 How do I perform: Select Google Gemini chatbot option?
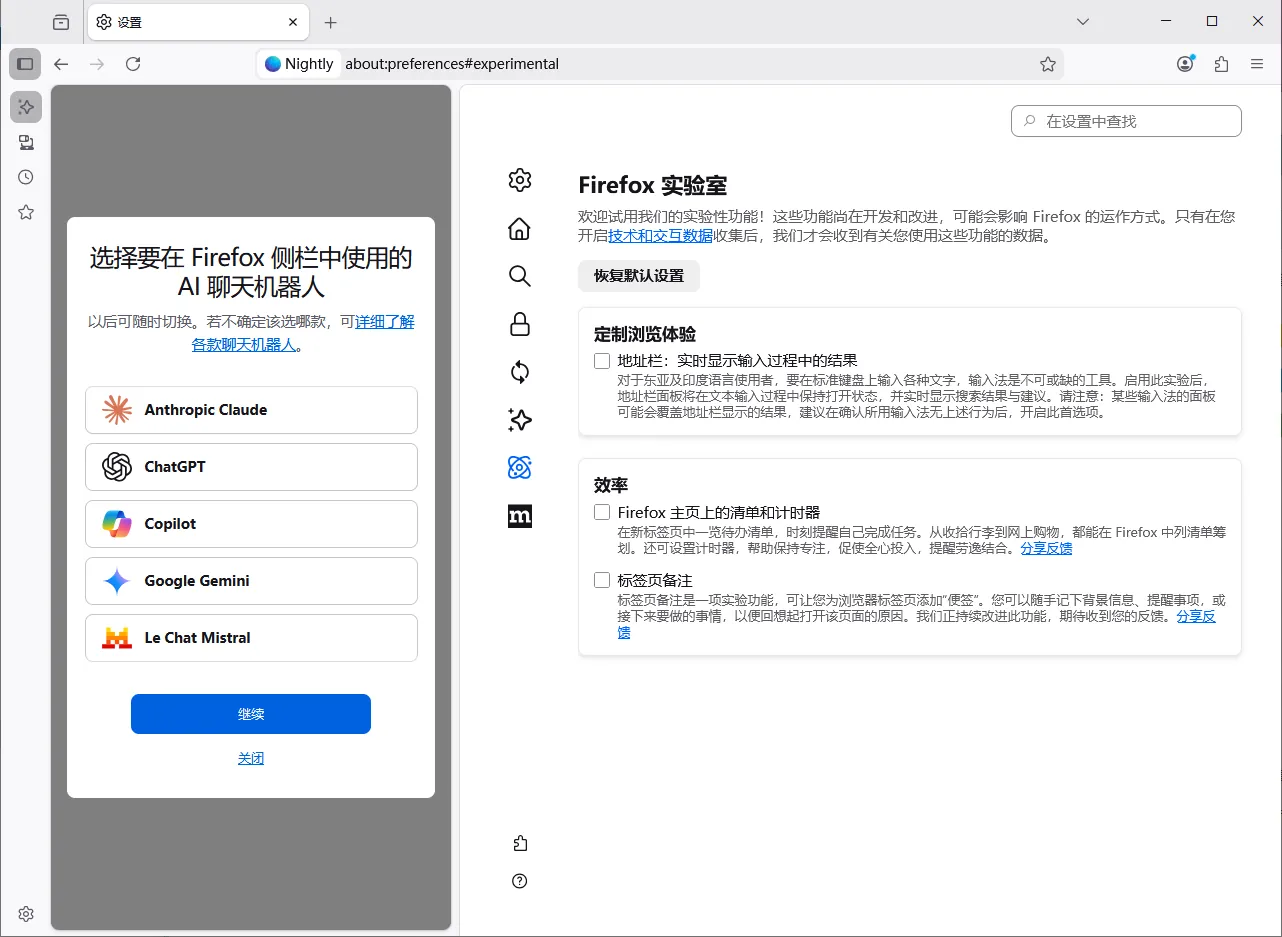click(251, 581)
